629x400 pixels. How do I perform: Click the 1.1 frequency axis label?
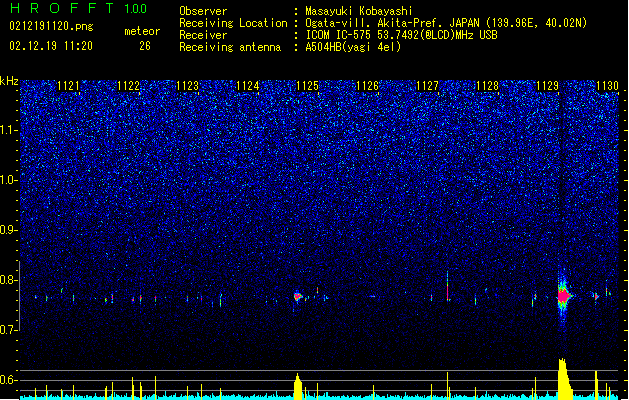[x=8, y=130]
